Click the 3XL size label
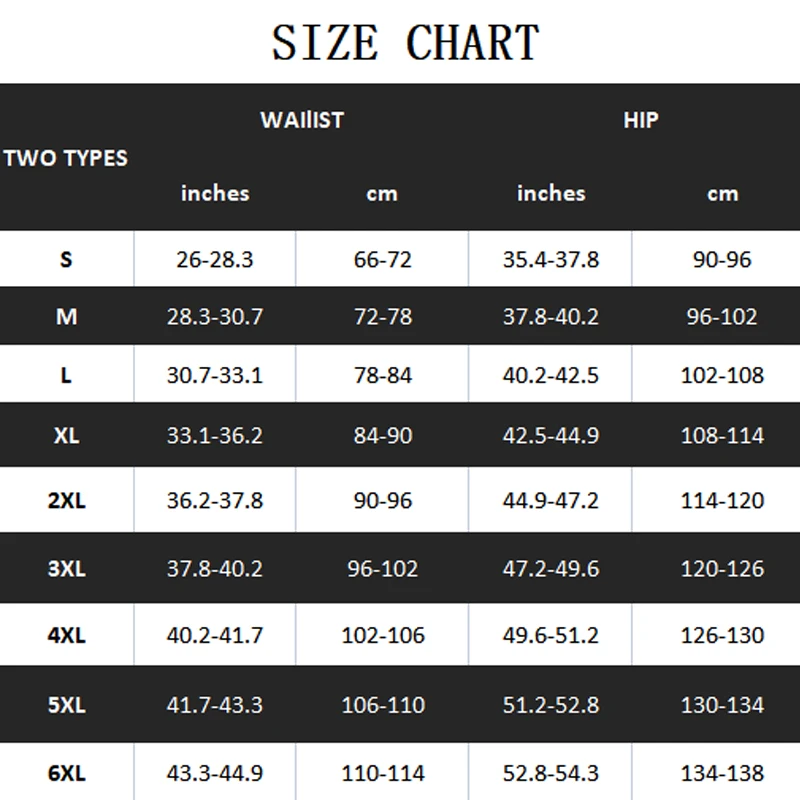Viewport: 800px width, 800px height. 66,568
